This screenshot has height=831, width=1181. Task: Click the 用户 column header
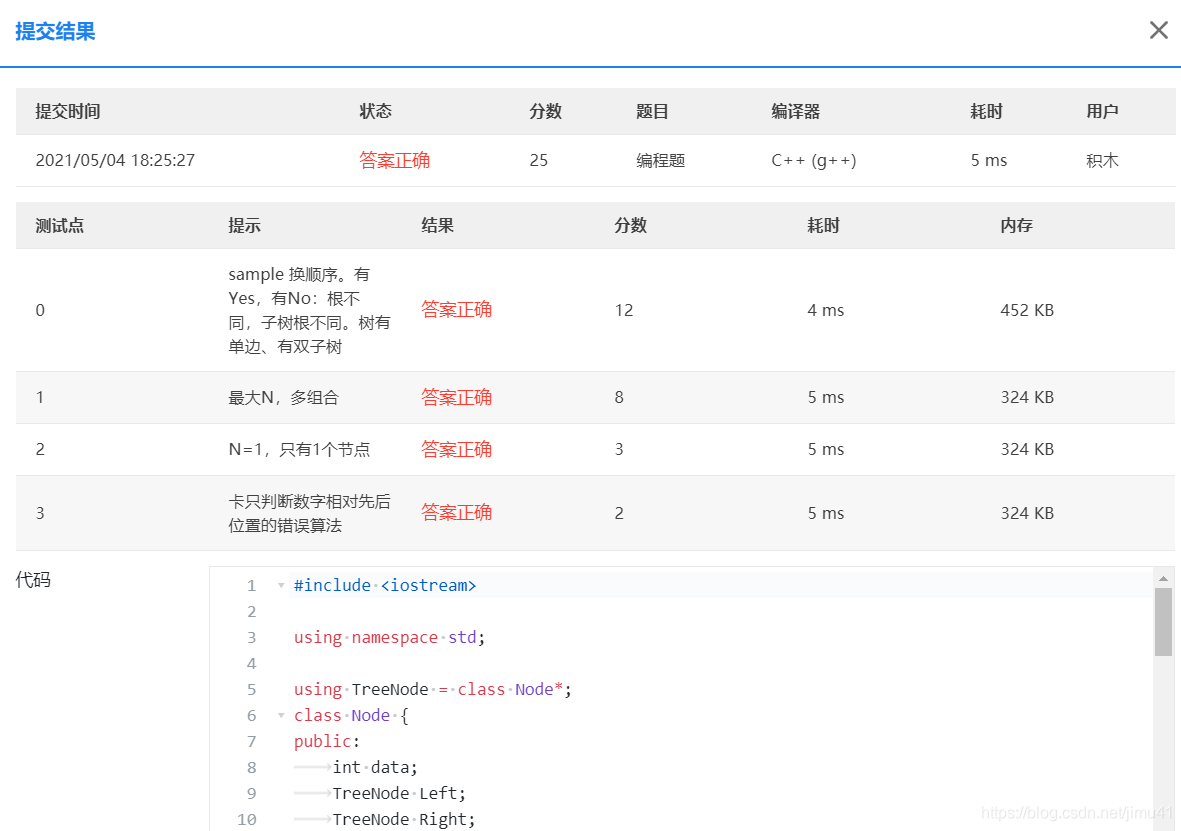pyautogui.click(x=1102, y=112)
